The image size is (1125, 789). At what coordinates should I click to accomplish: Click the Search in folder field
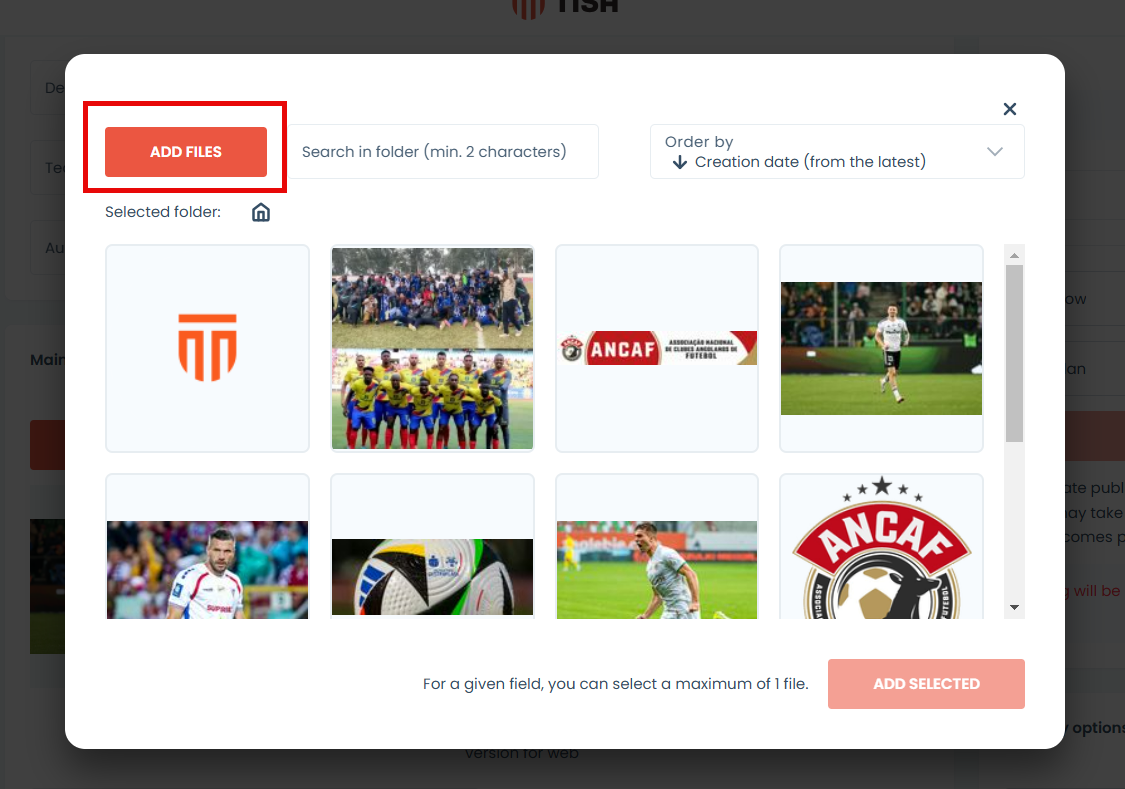pos(443,151)
